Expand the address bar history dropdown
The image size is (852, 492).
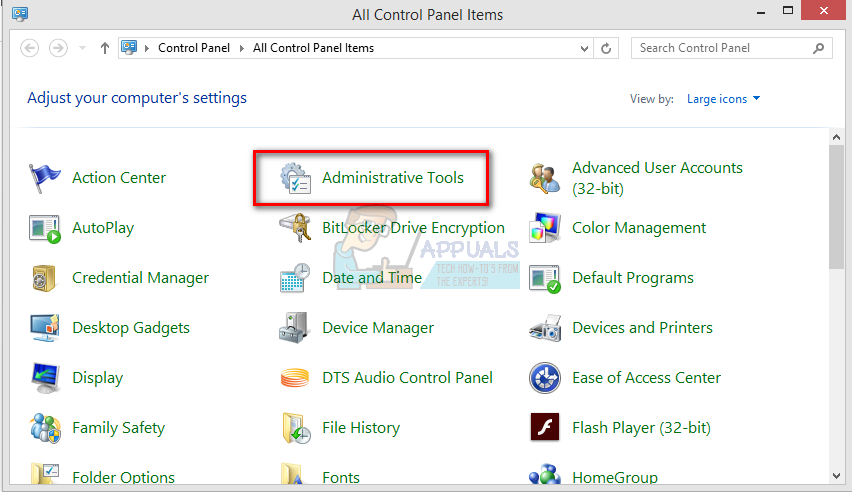(584, 48)
